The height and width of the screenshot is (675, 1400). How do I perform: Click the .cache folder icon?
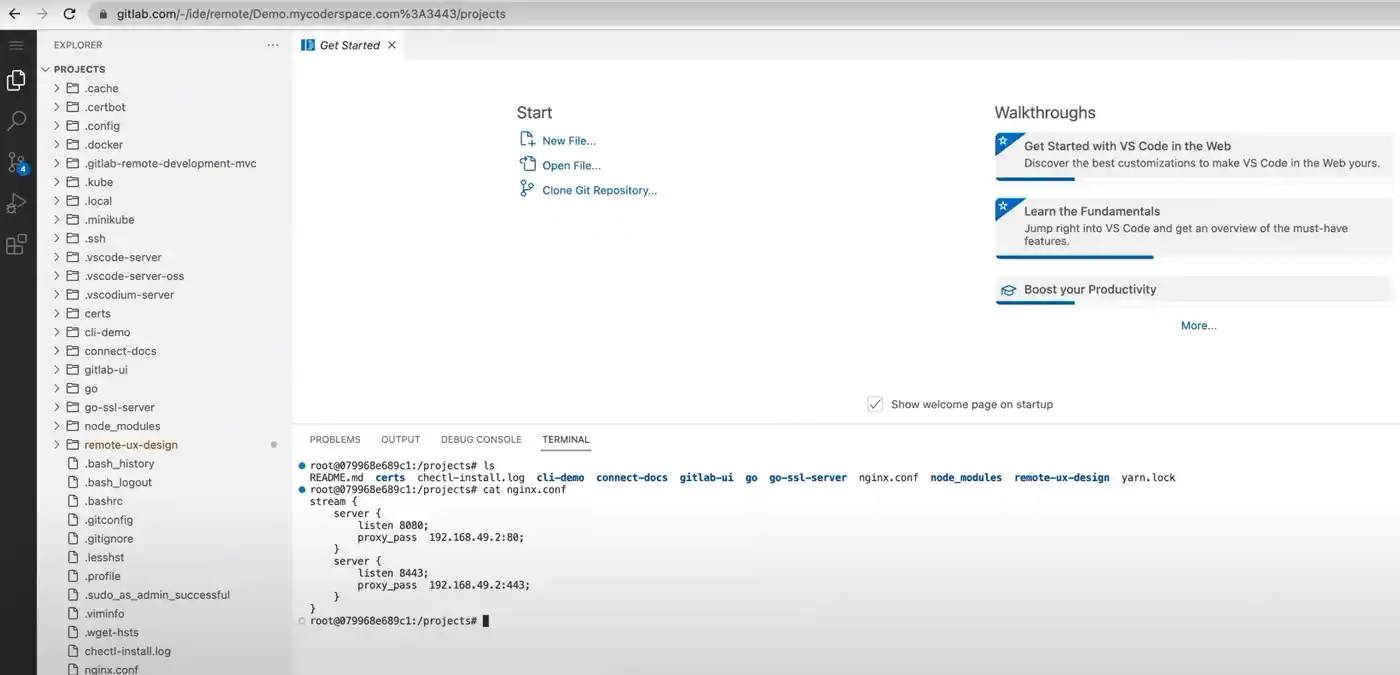[x=73, y=88]
